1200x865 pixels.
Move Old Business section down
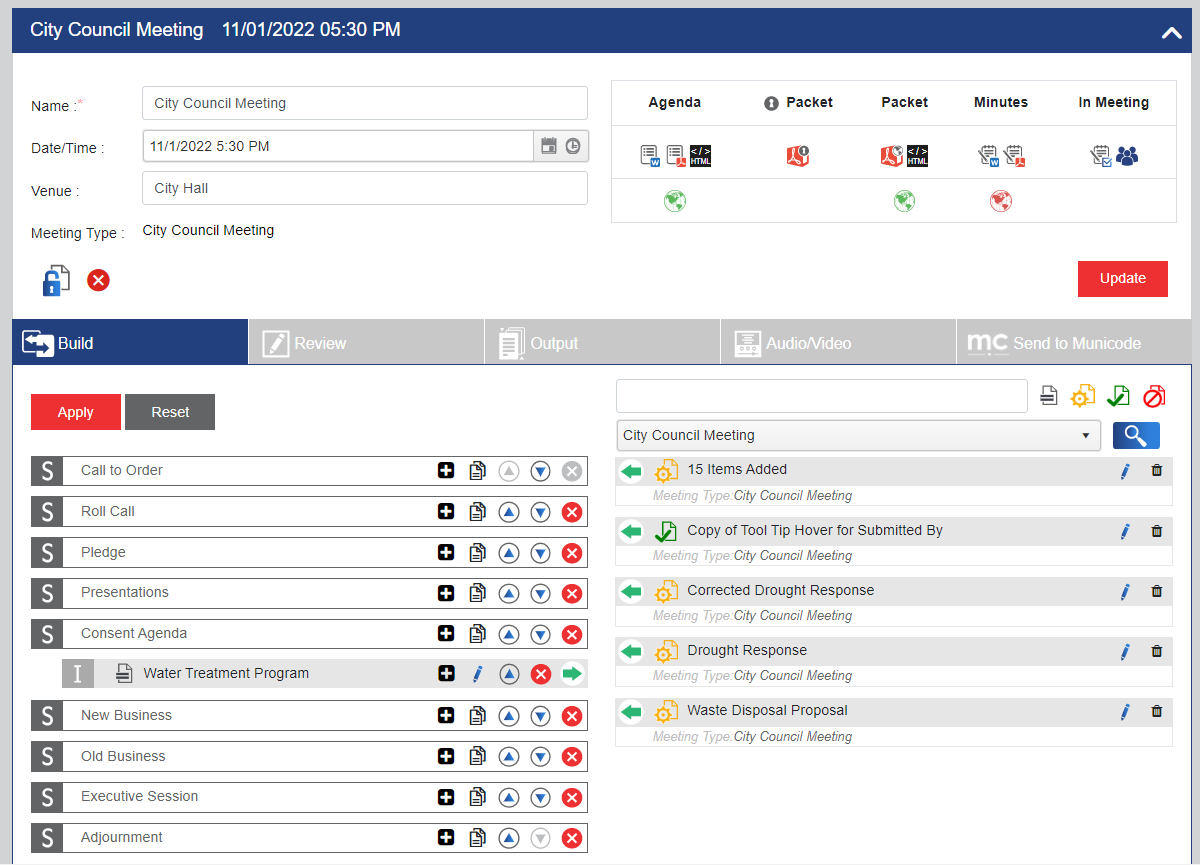[541, 757]
